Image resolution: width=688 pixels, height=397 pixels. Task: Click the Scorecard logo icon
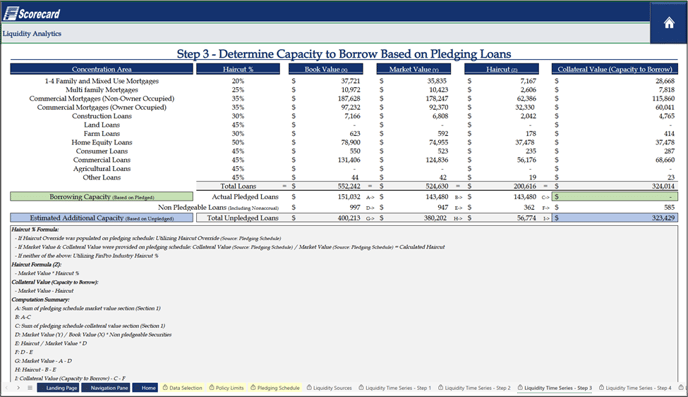point(11,14)
